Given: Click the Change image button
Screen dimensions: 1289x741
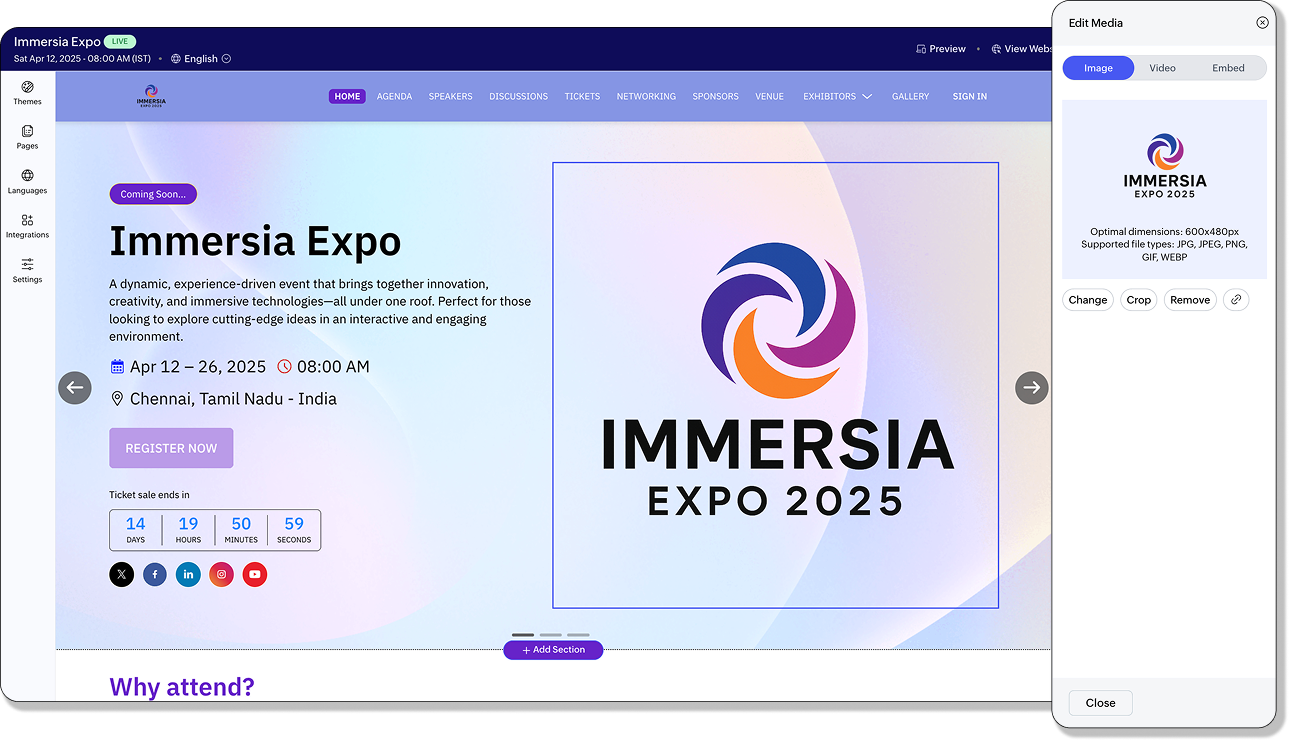Looking at the screenshot, I should [1087, 300].
